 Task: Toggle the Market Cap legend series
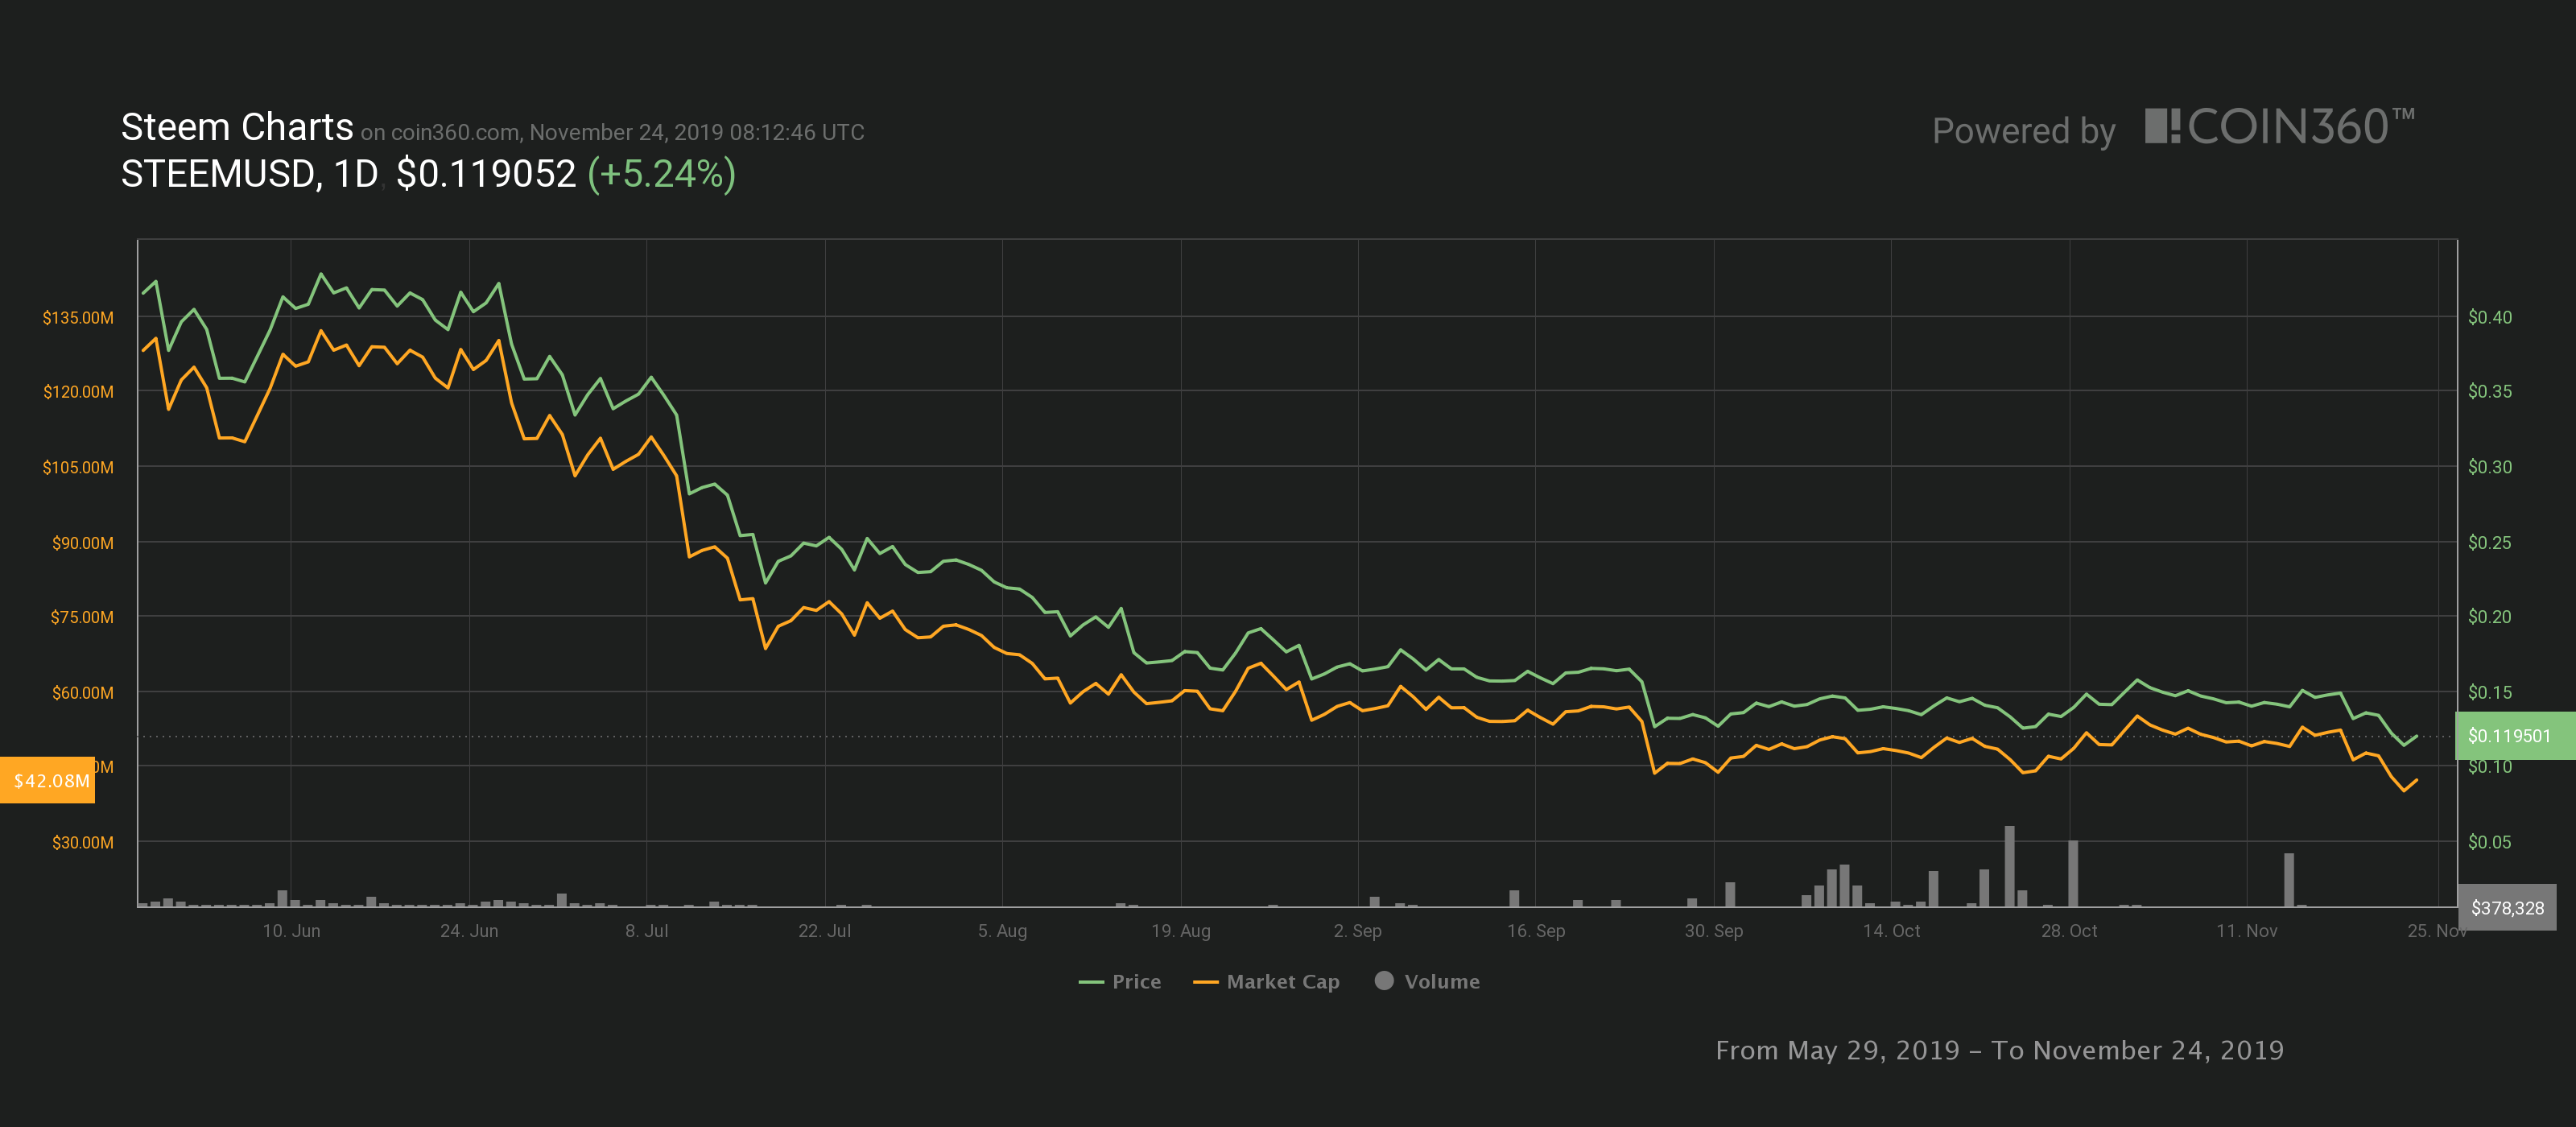click(1282, 982)
